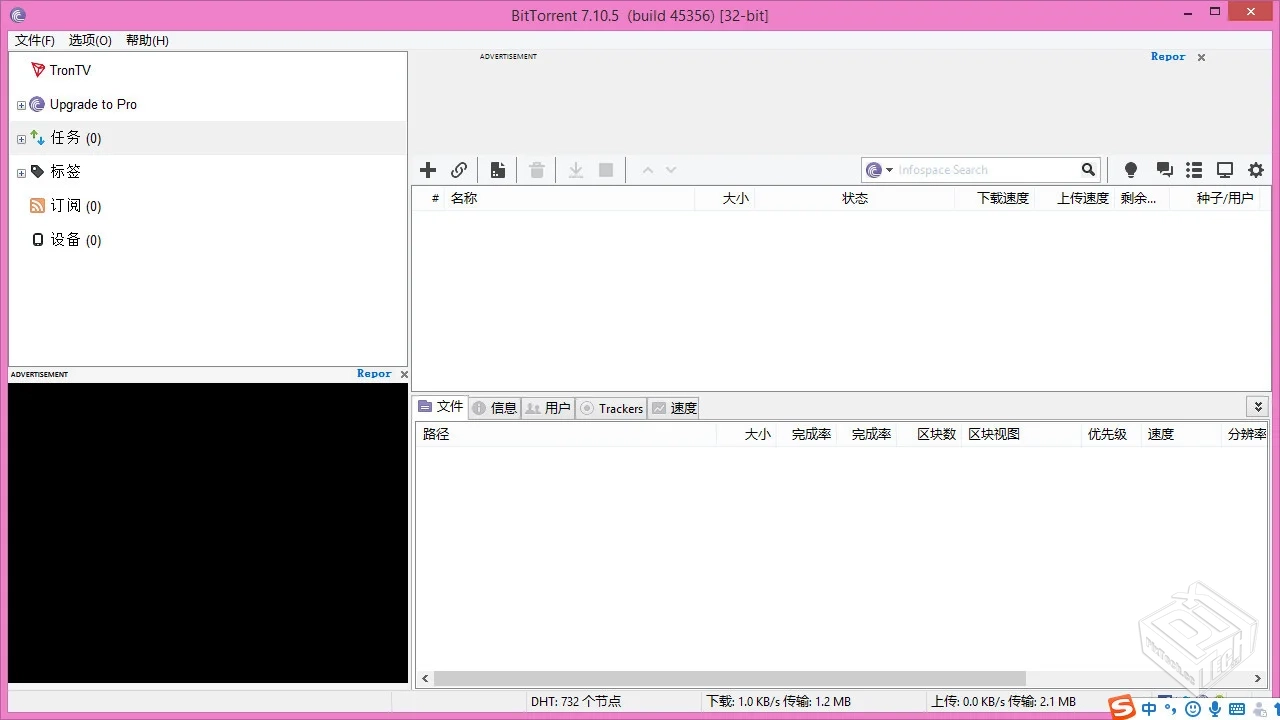Screen dimensions: 1280x720
Task: Click the Sogou microphone voice input icon
Action: (x=1215, y=708)
